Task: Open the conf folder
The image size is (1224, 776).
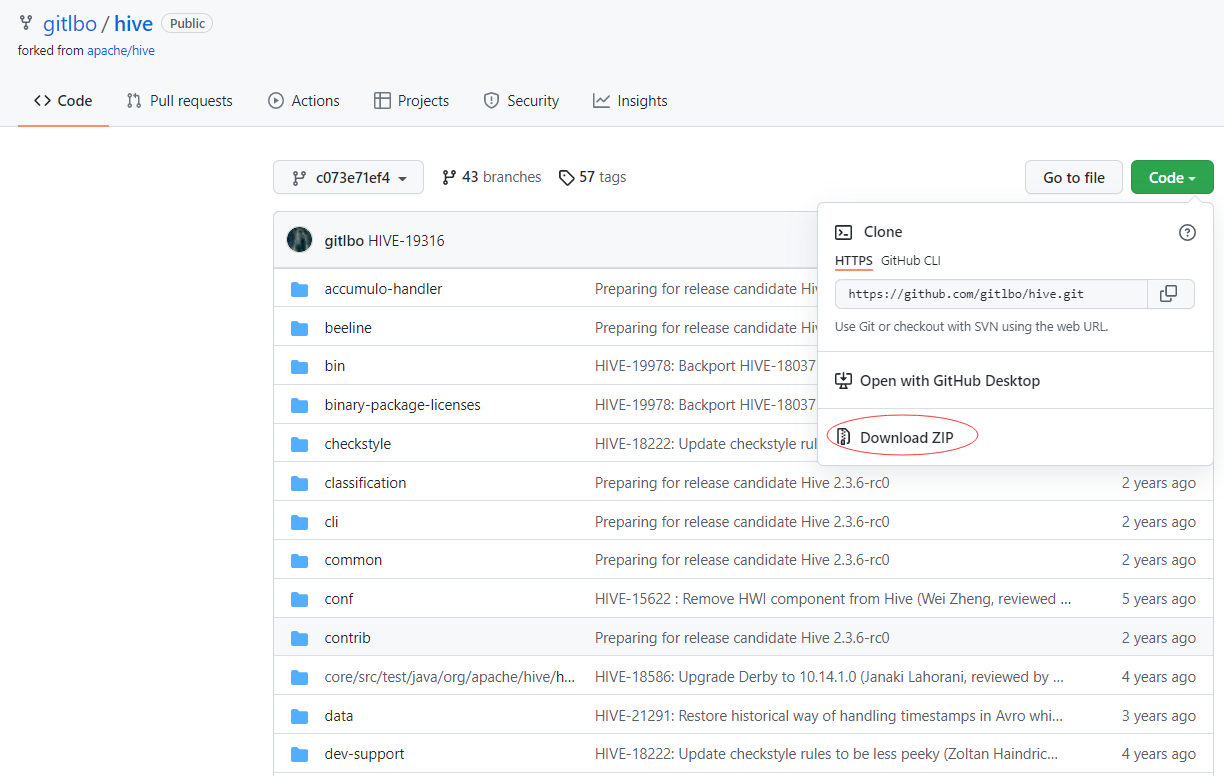Action: pos(339,599)
